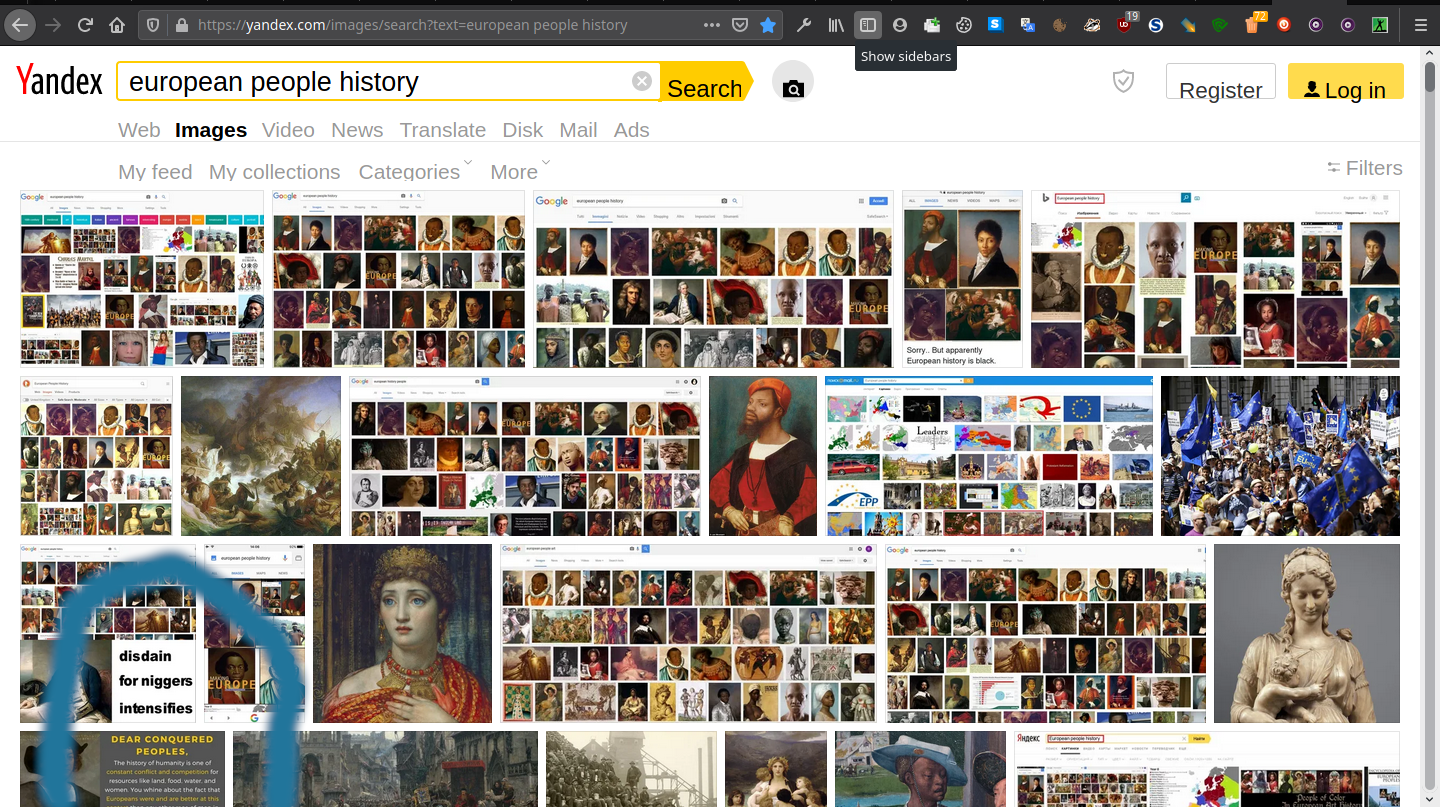This screenshot has width=1440, height=807.
Task: Open portrait of man in red cap
Action: point(763,456)
